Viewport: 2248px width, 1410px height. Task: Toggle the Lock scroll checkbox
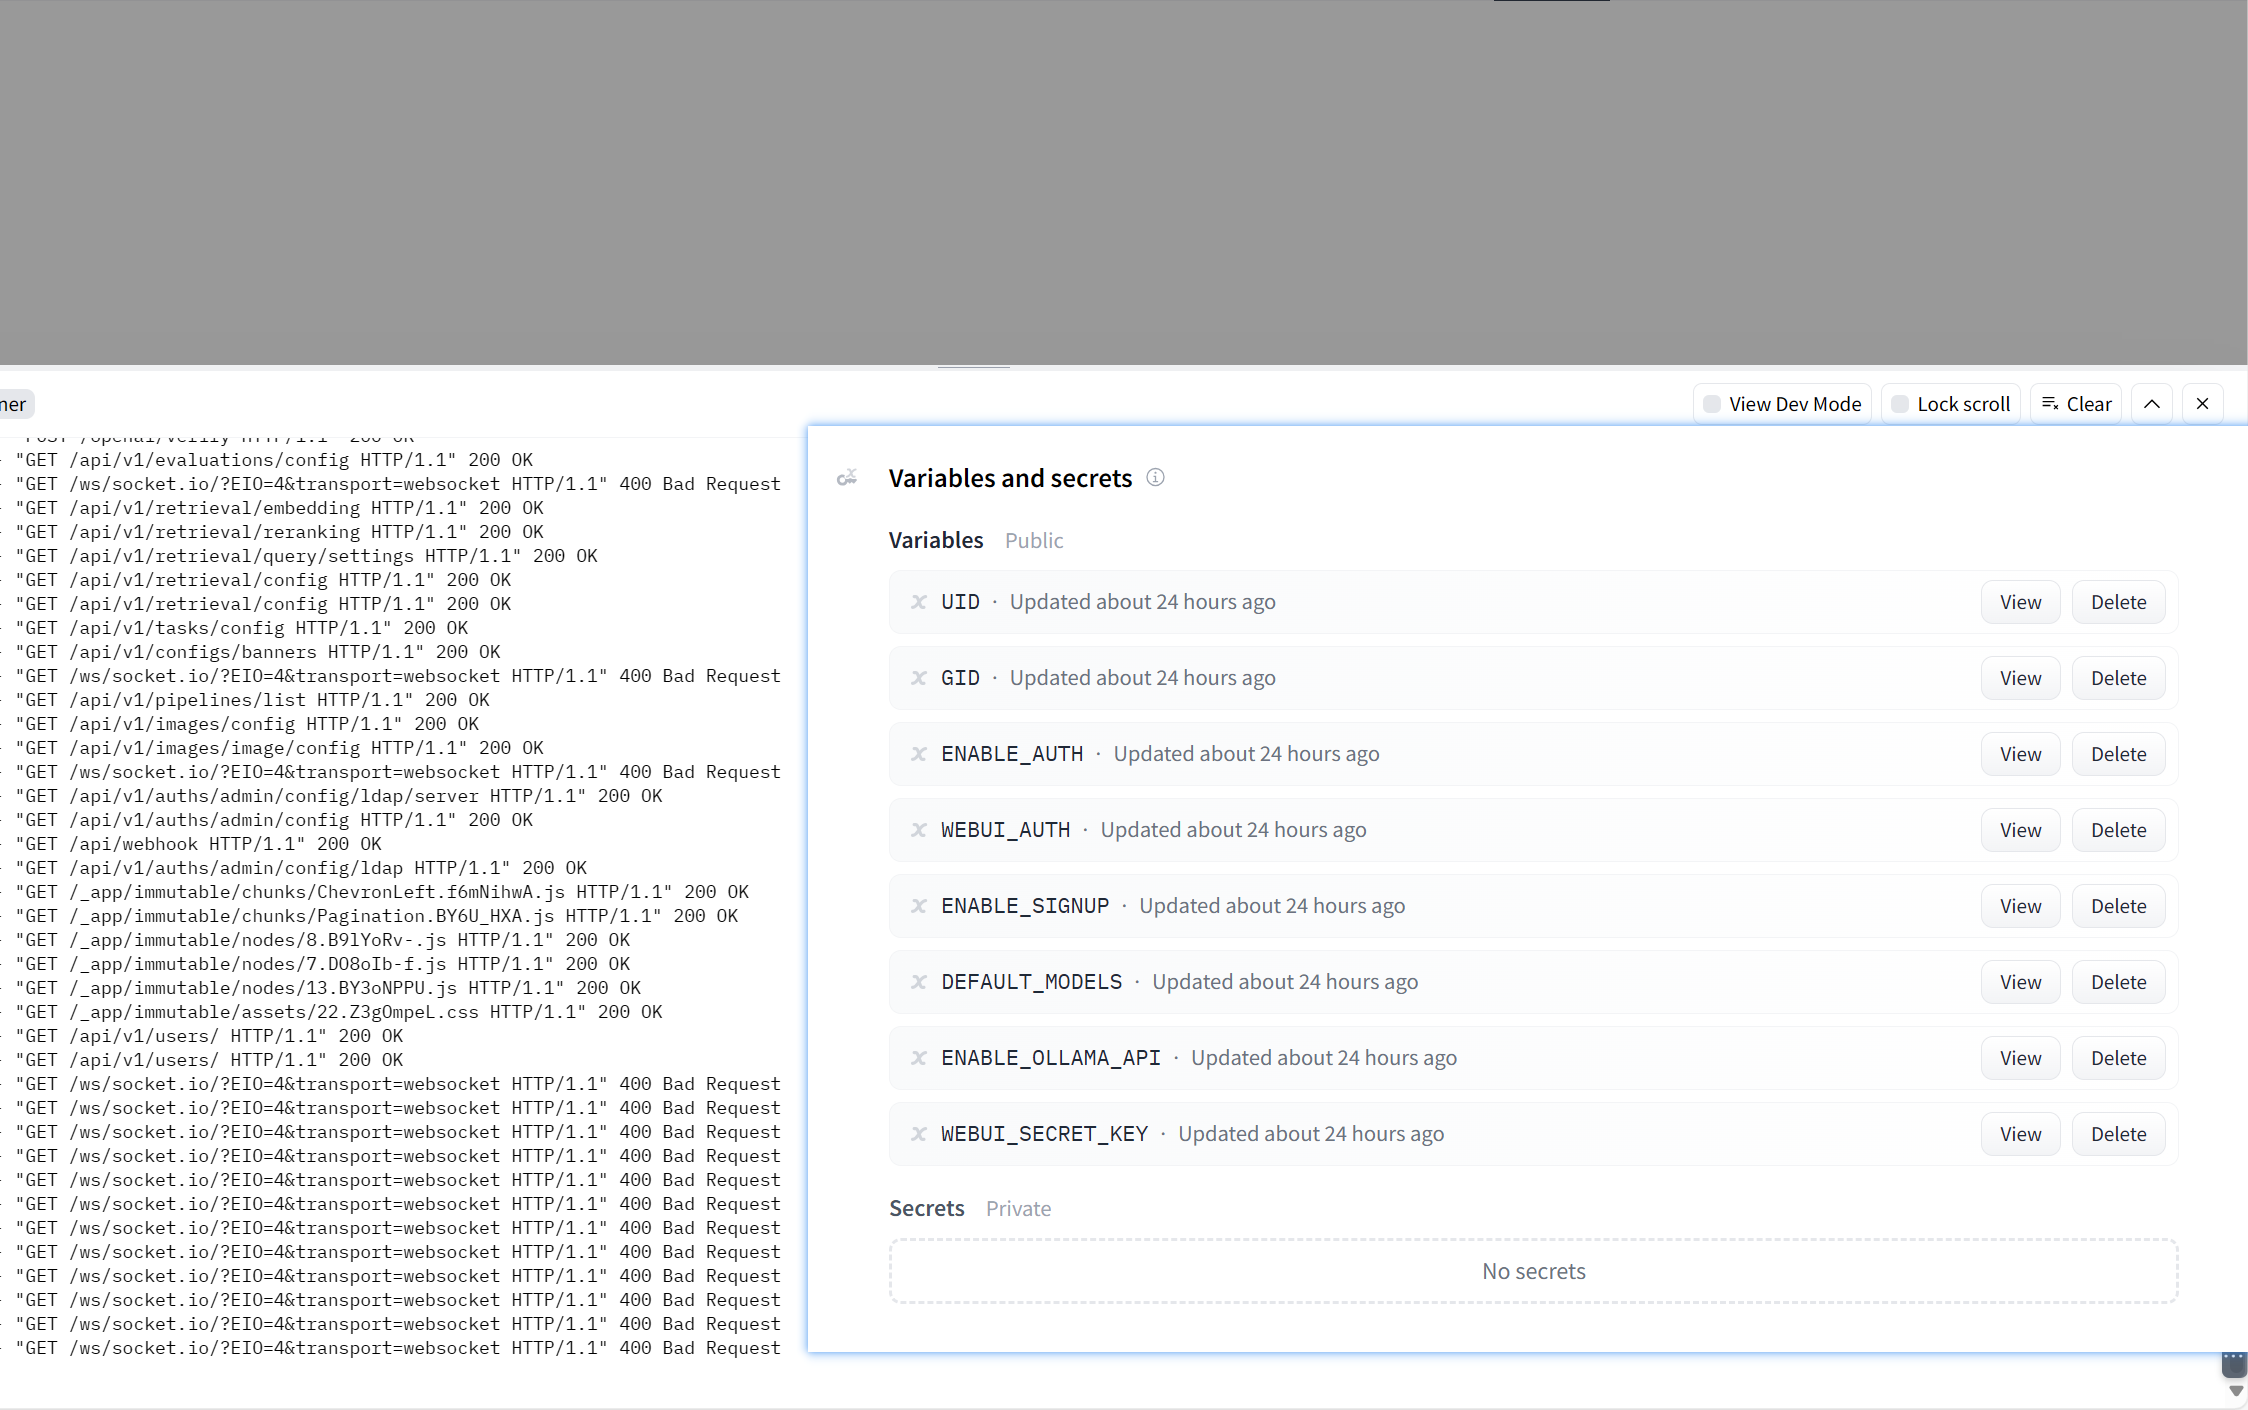tap(1900, 404)
